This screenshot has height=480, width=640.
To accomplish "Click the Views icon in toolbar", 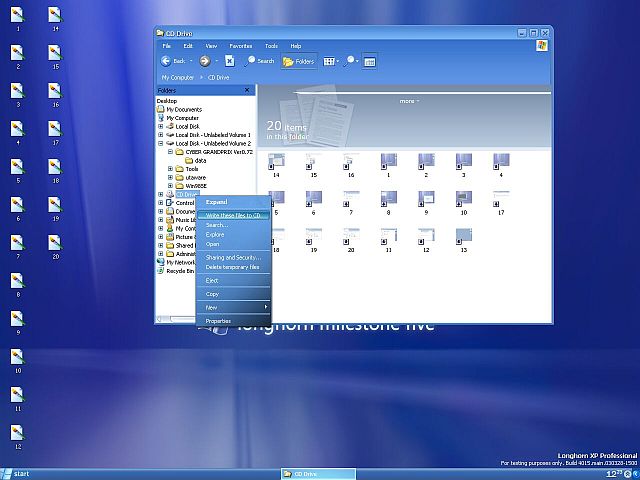I will click(x=329, y=61).
